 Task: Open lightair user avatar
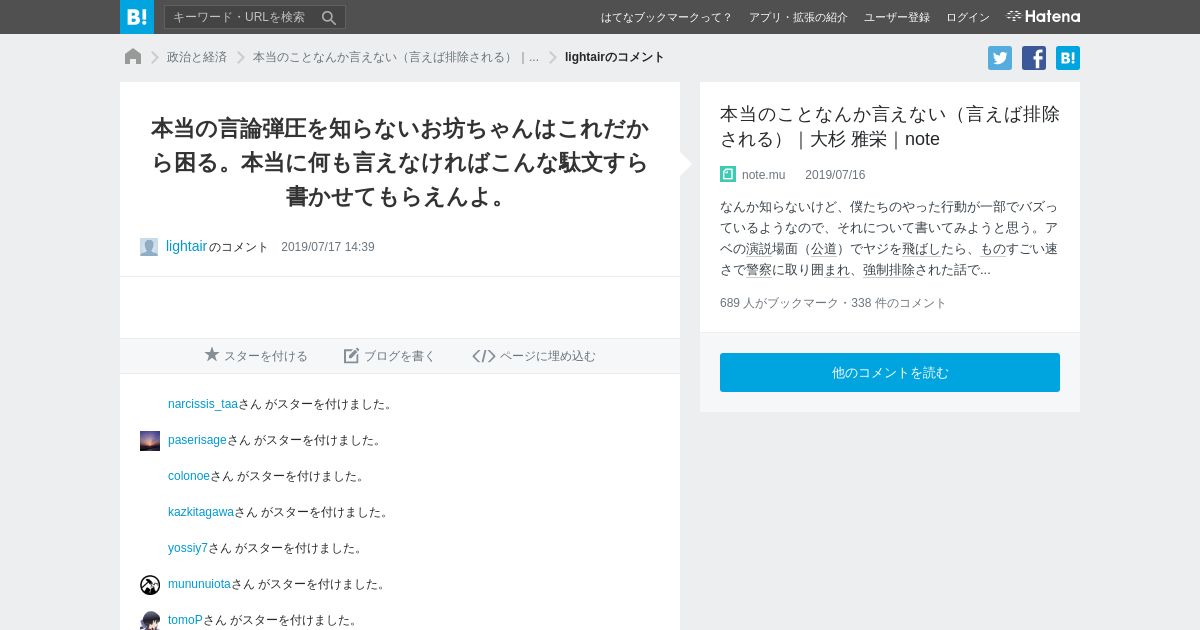149,247
